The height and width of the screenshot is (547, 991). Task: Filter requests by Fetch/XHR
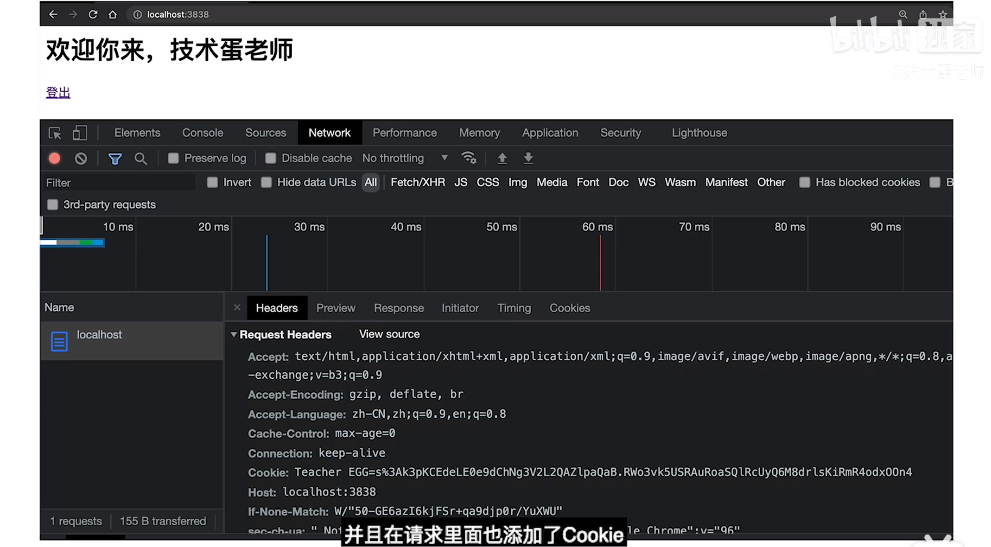pos(418,182)
